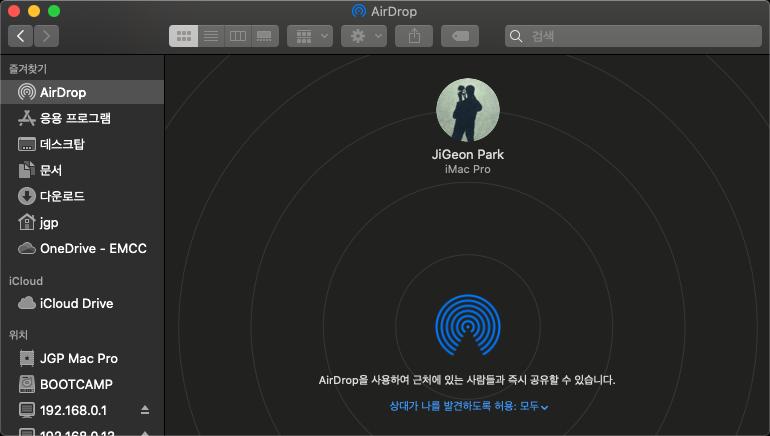This screenshot has height=436, width=770.
Task: Click the iCloud Drive cloud icon
Action: [x=27, y=303]
